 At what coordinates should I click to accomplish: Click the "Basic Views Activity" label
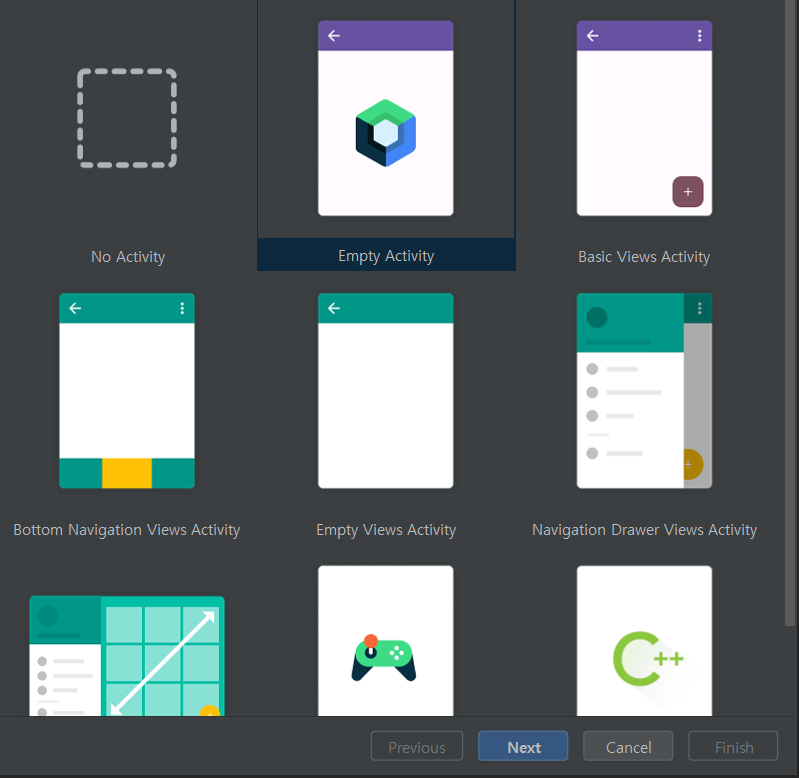click(644, 257)
